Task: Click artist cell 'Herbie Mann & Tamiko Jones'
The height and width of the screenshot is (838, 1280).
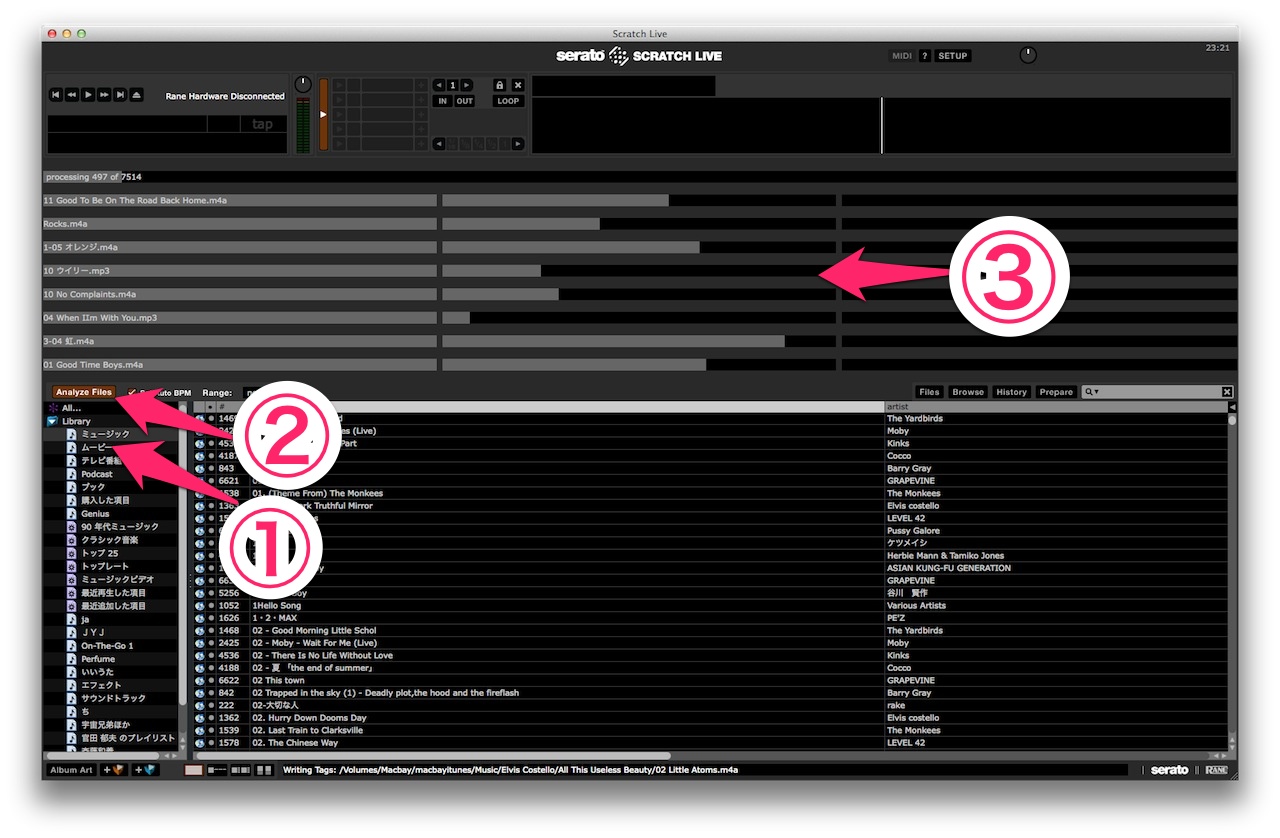Action: (x=945, y=555)
